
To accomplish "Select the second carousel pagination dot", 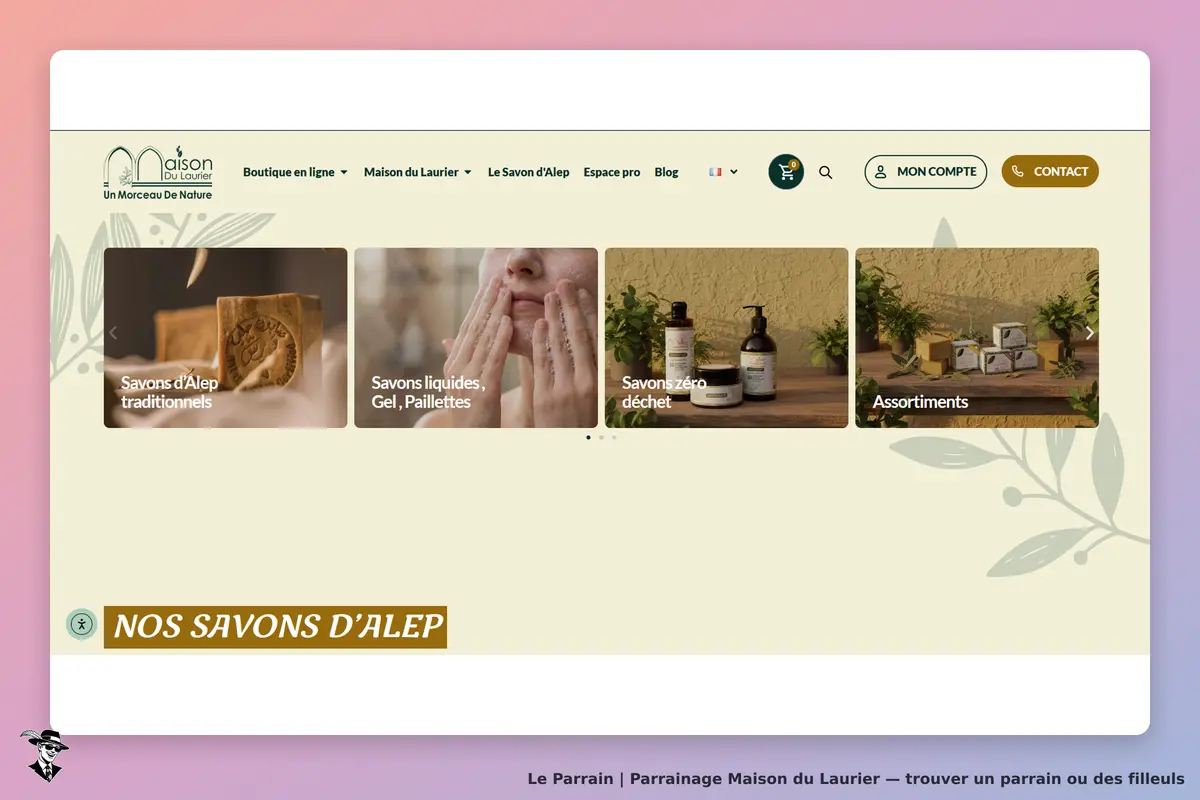I will [x=601, y=437].
